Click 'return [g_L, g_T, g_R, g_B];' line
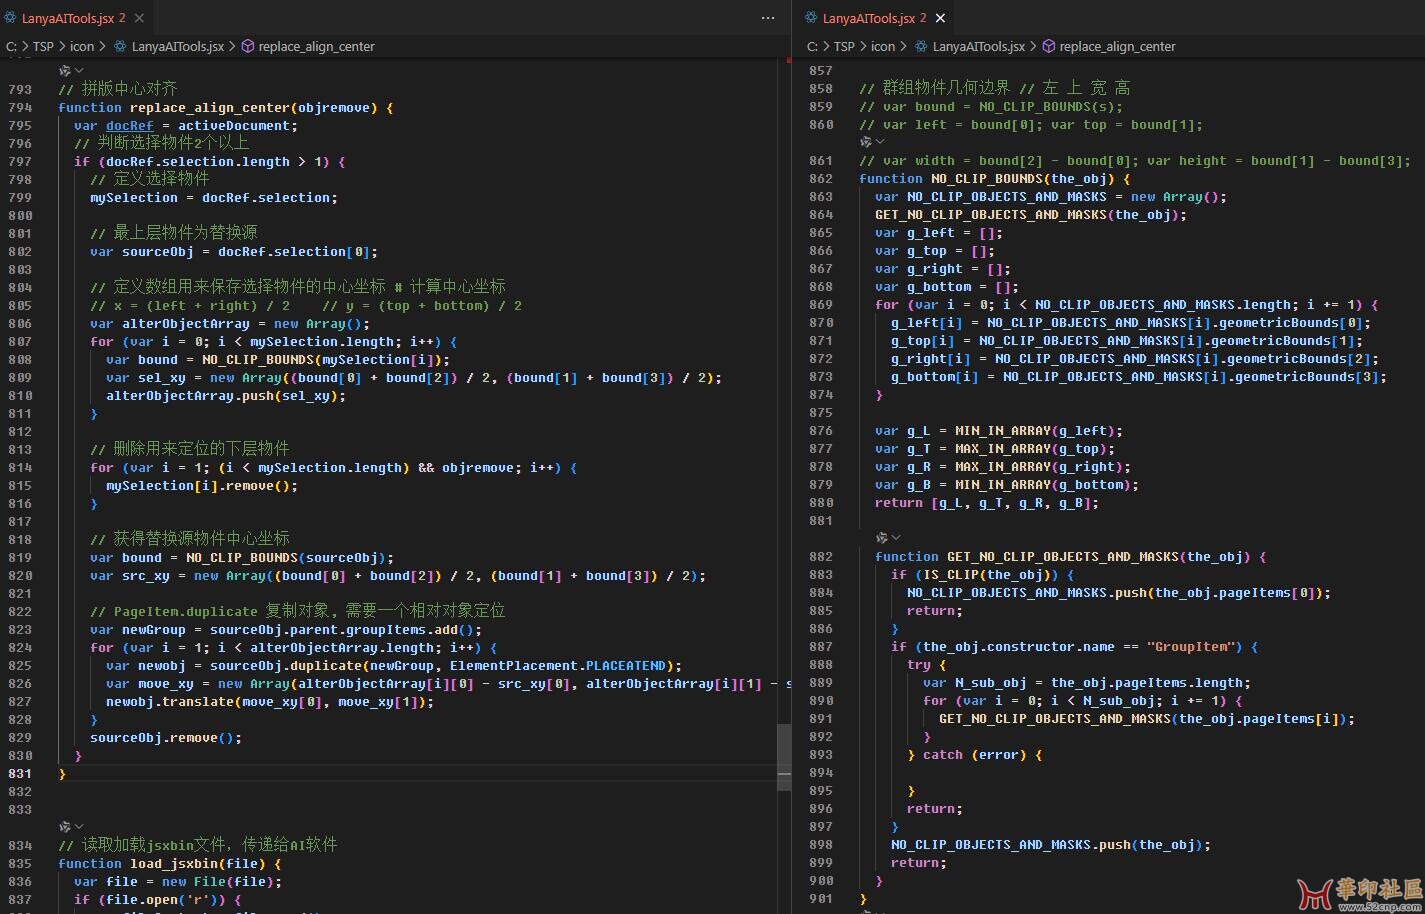 (x=987, y=502)
